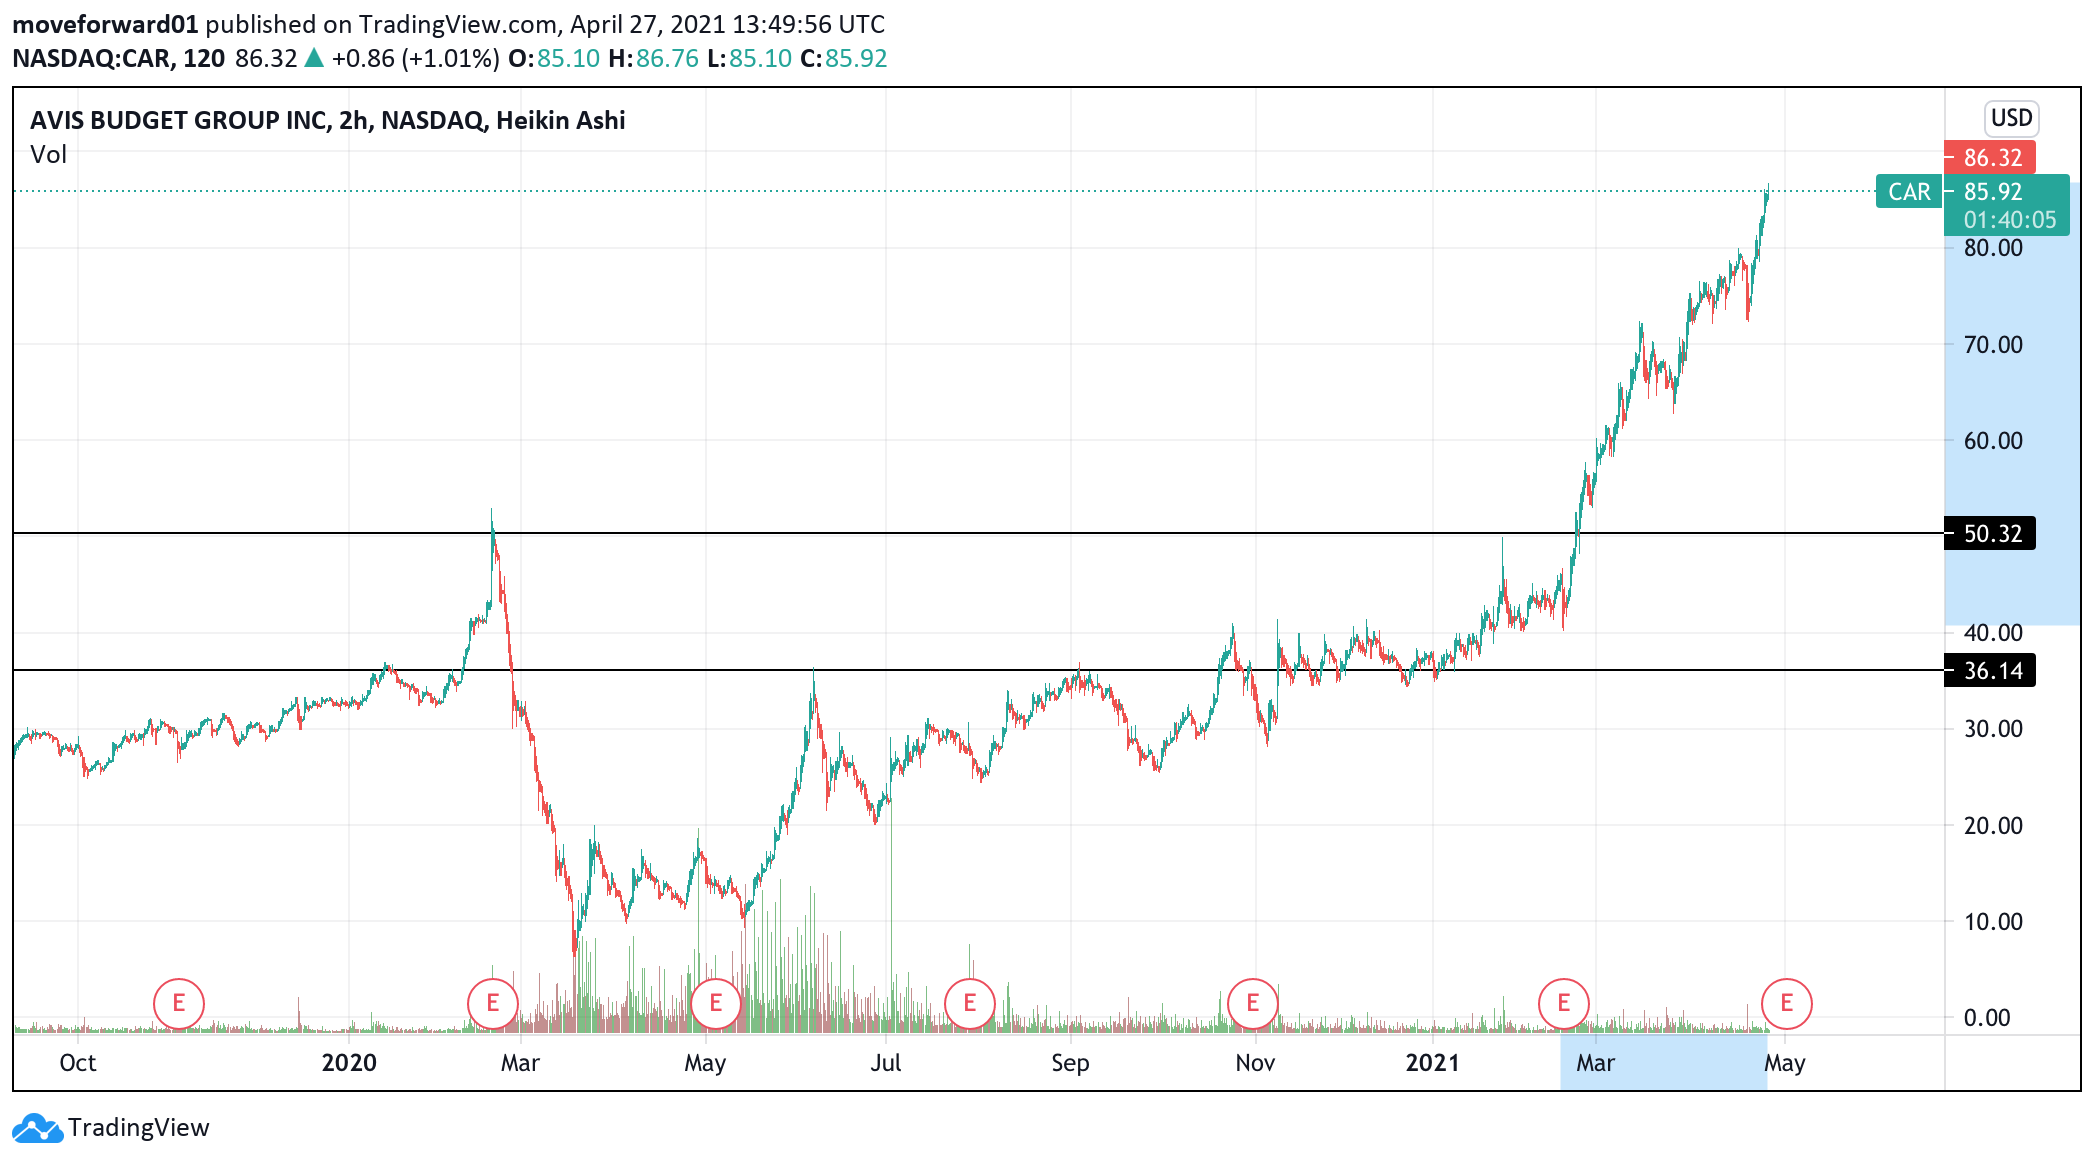2094x1164 pixels.
Task: Click the close value C:85.92 in header
Action: point(844,58)
